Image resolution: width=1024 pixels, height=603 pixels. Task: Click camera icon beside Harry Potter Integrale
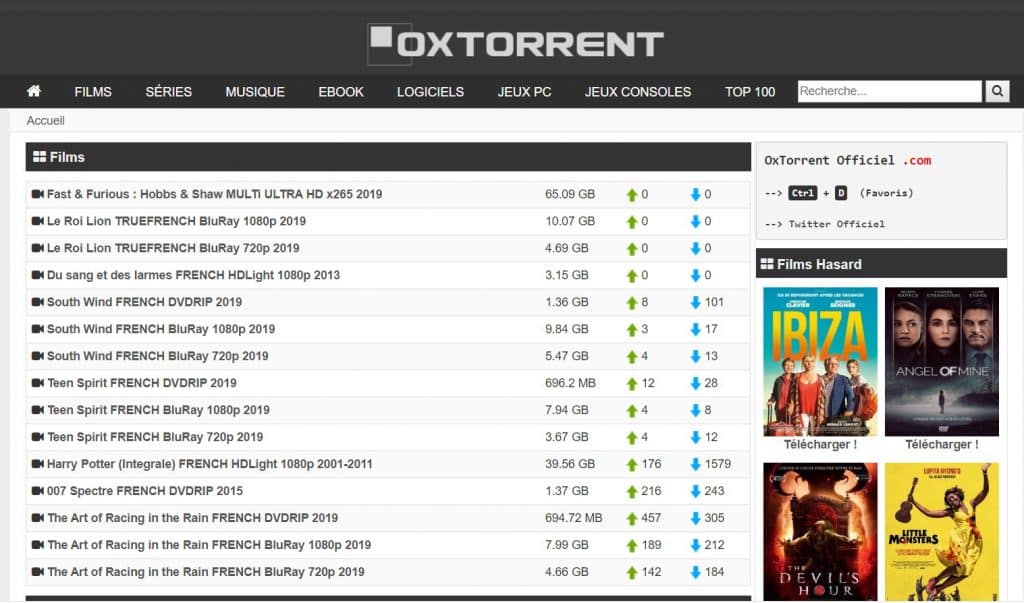38,464
